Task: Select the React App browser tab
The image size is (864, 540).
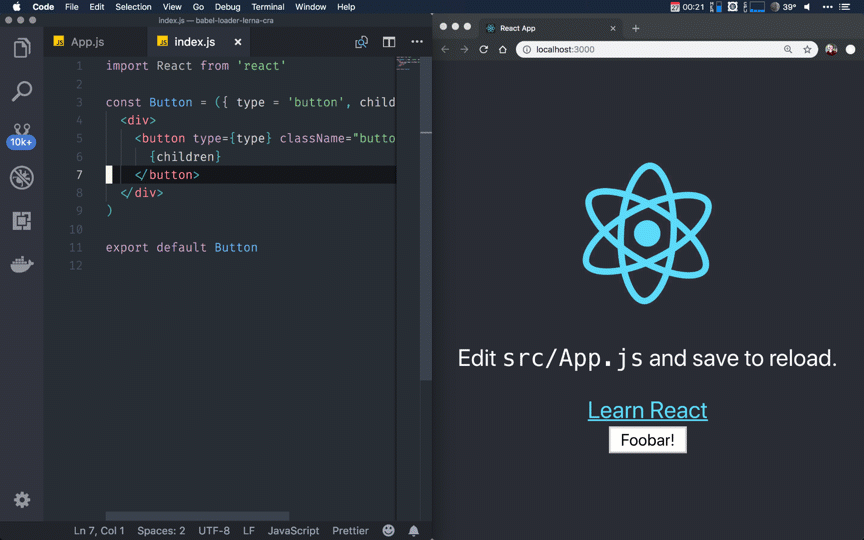Action: [551, 28]
